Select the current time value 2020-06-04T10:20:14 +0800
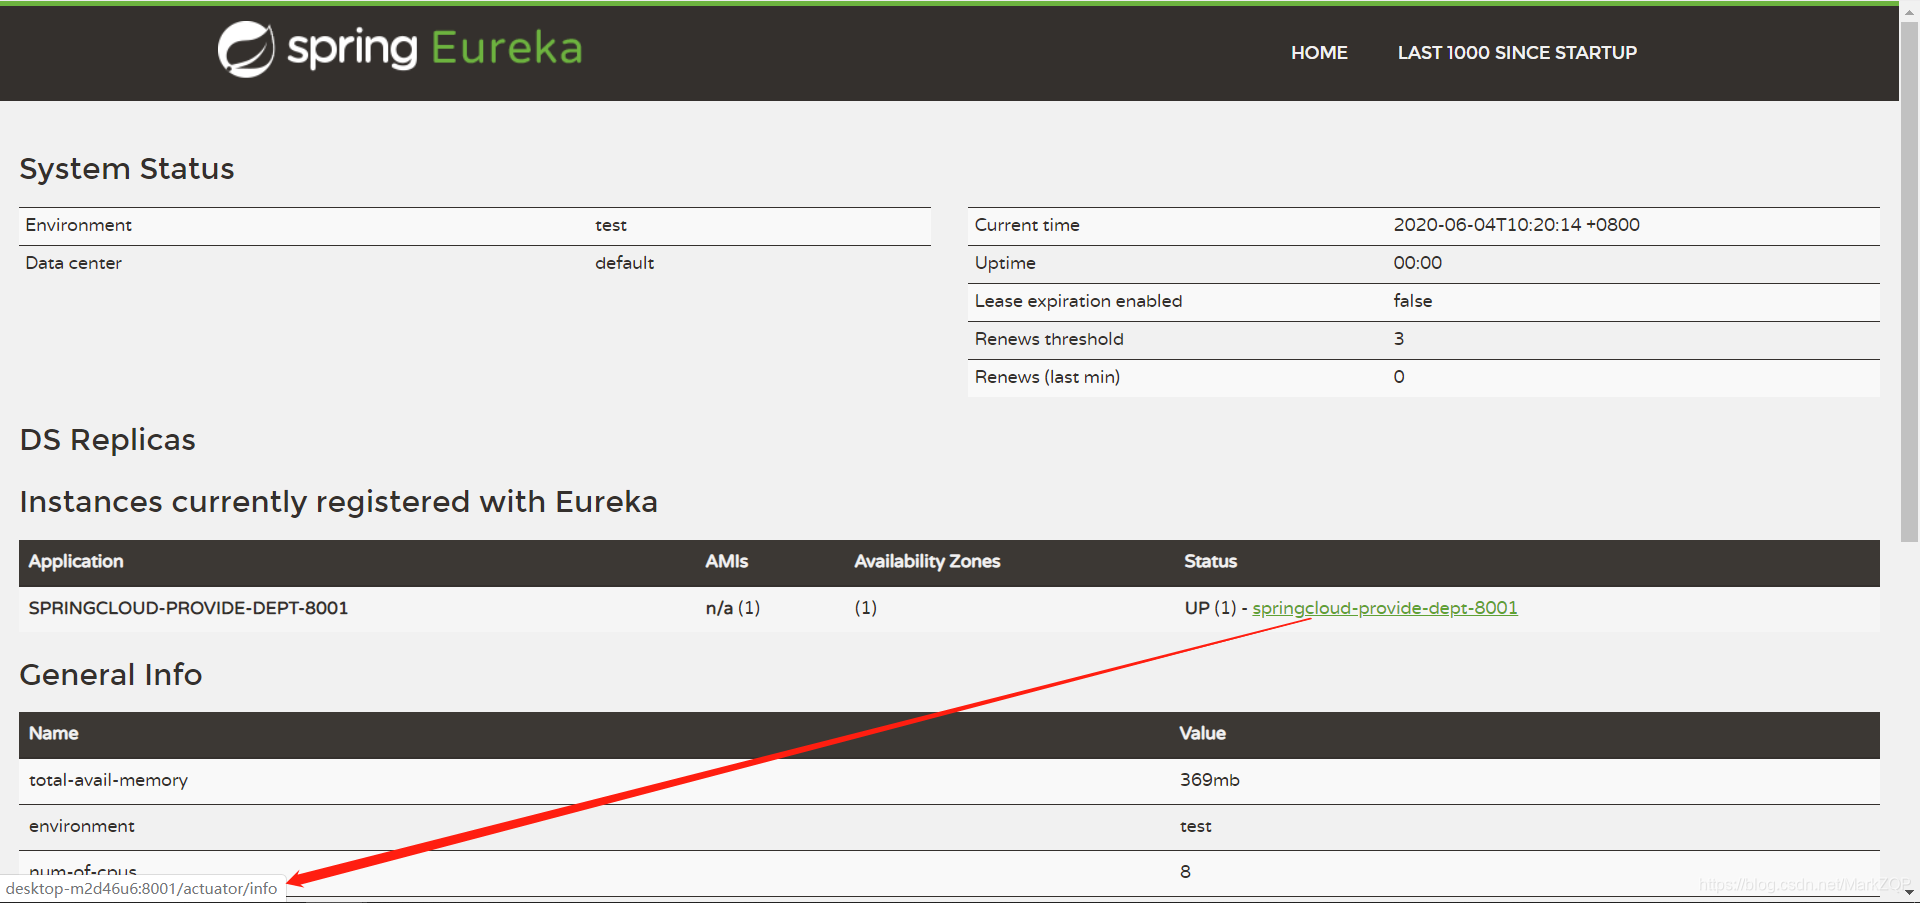 [x=1516, y=225]
